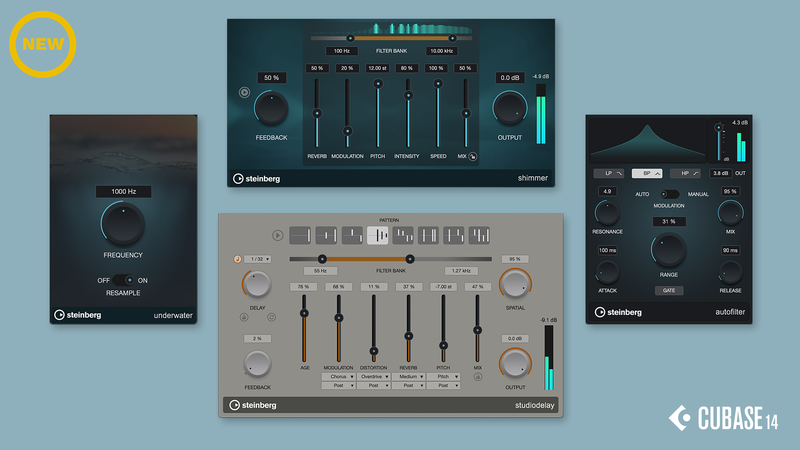800x450 pixels.
Task: Toggle the autofilter Auto/Manual modulation switch
Action: 669,194
